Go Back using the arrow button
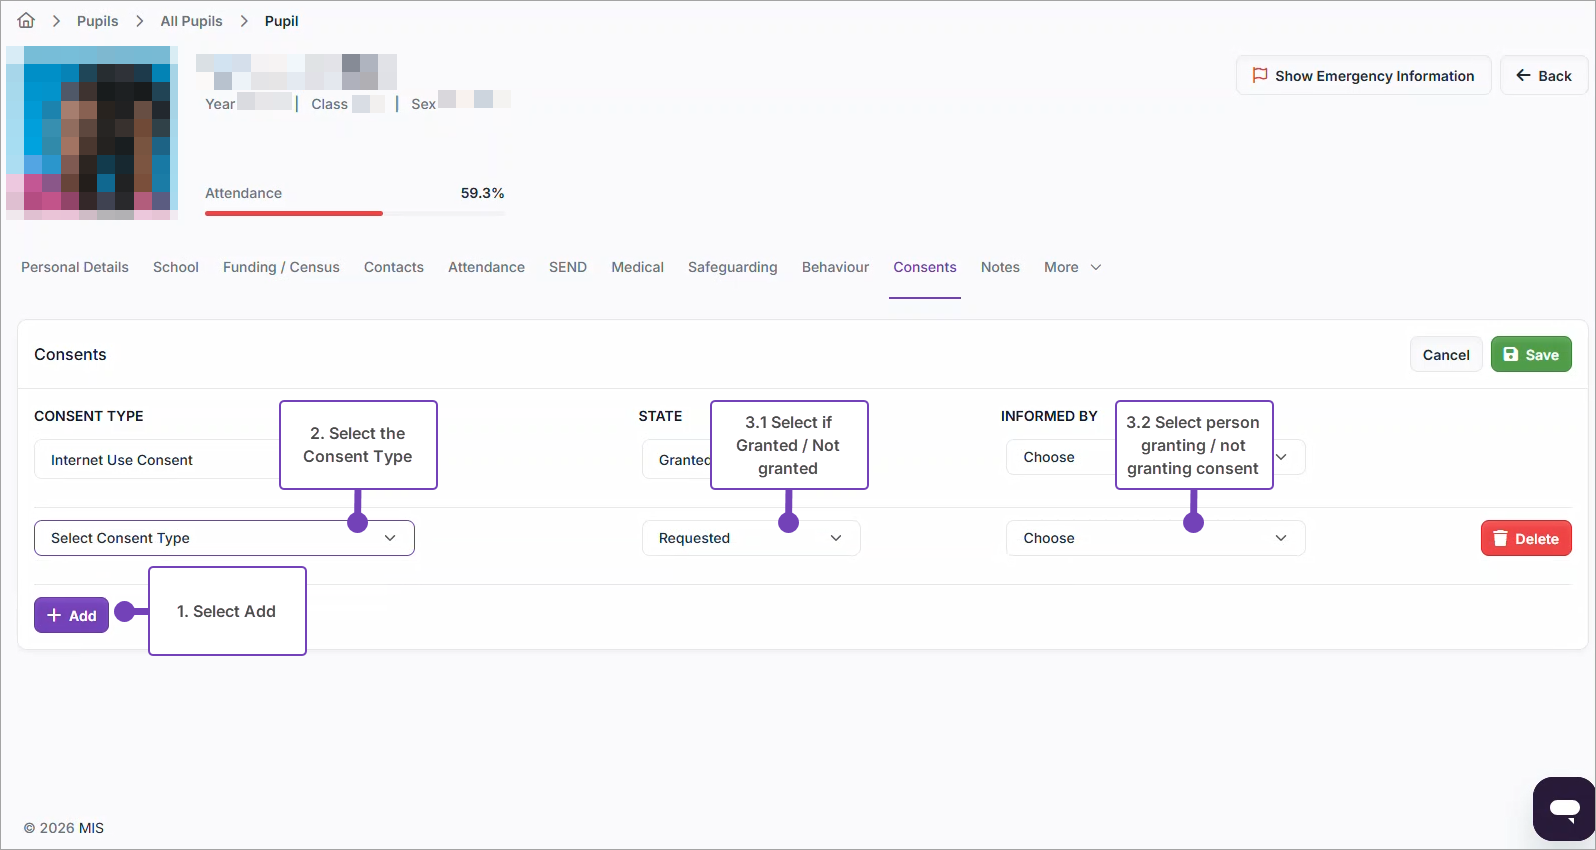The image size is (1596, 850). (1543, 76)
